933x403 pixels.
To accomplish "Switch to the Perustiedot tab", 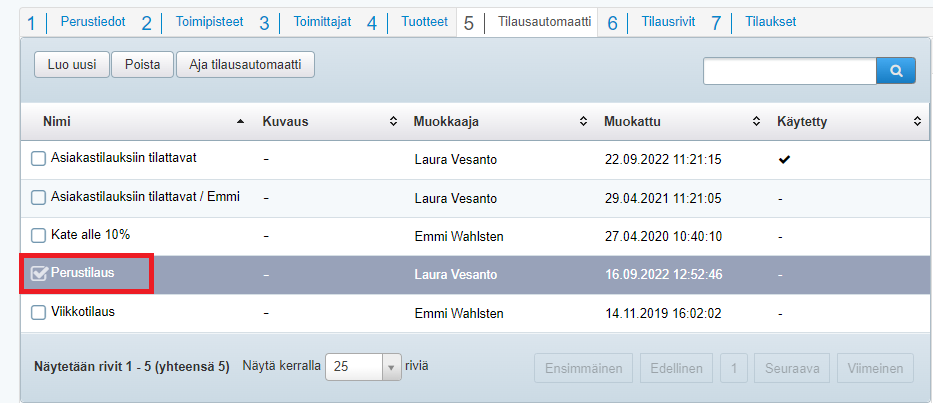I will tap(92, 22).
